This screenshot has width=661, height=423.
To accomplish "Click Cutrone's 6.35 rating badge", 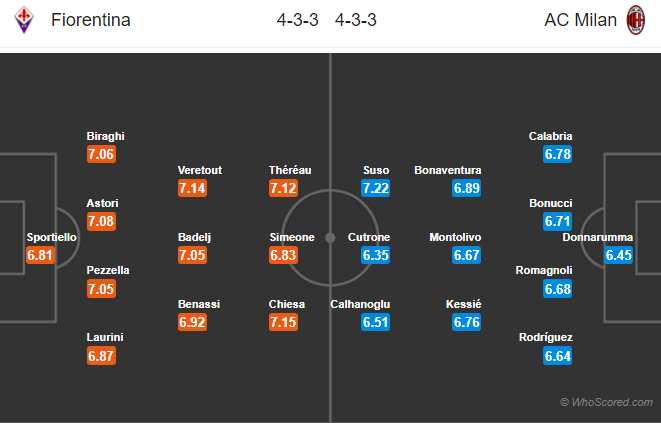I will click(x=376, y=255).
